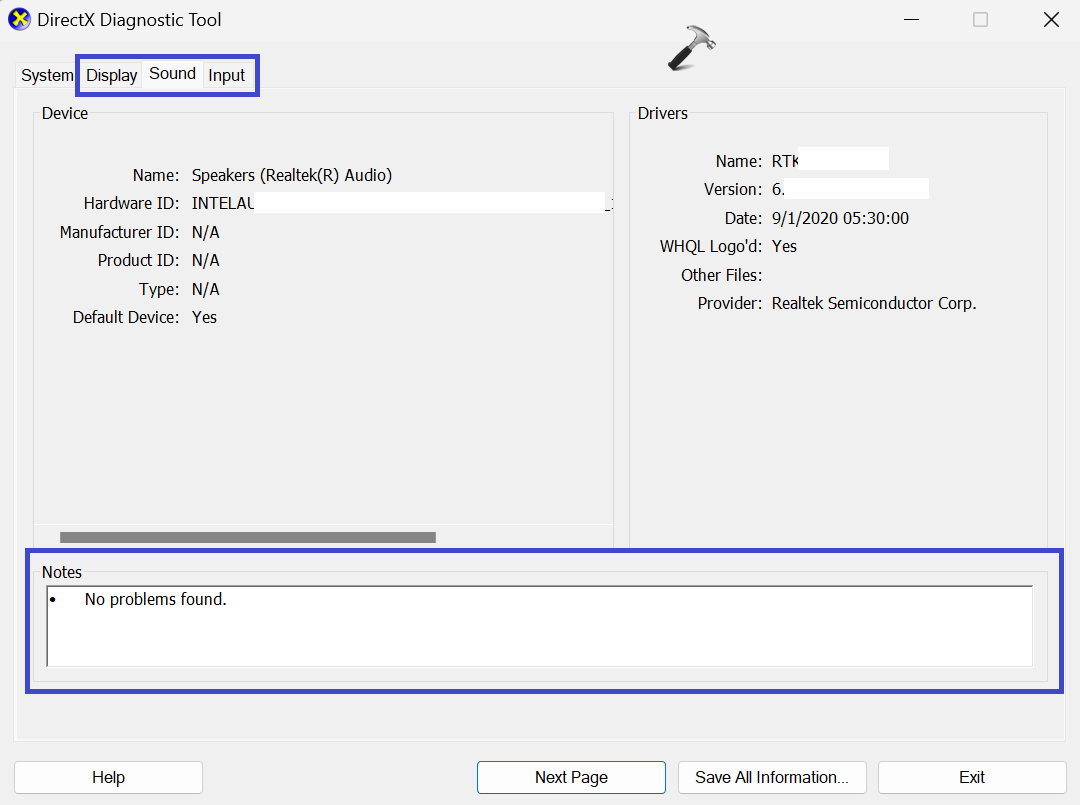The width and height of the screenshot is (1080, 805).
Task: Click the Next Page button
Action: coord(571,777)
